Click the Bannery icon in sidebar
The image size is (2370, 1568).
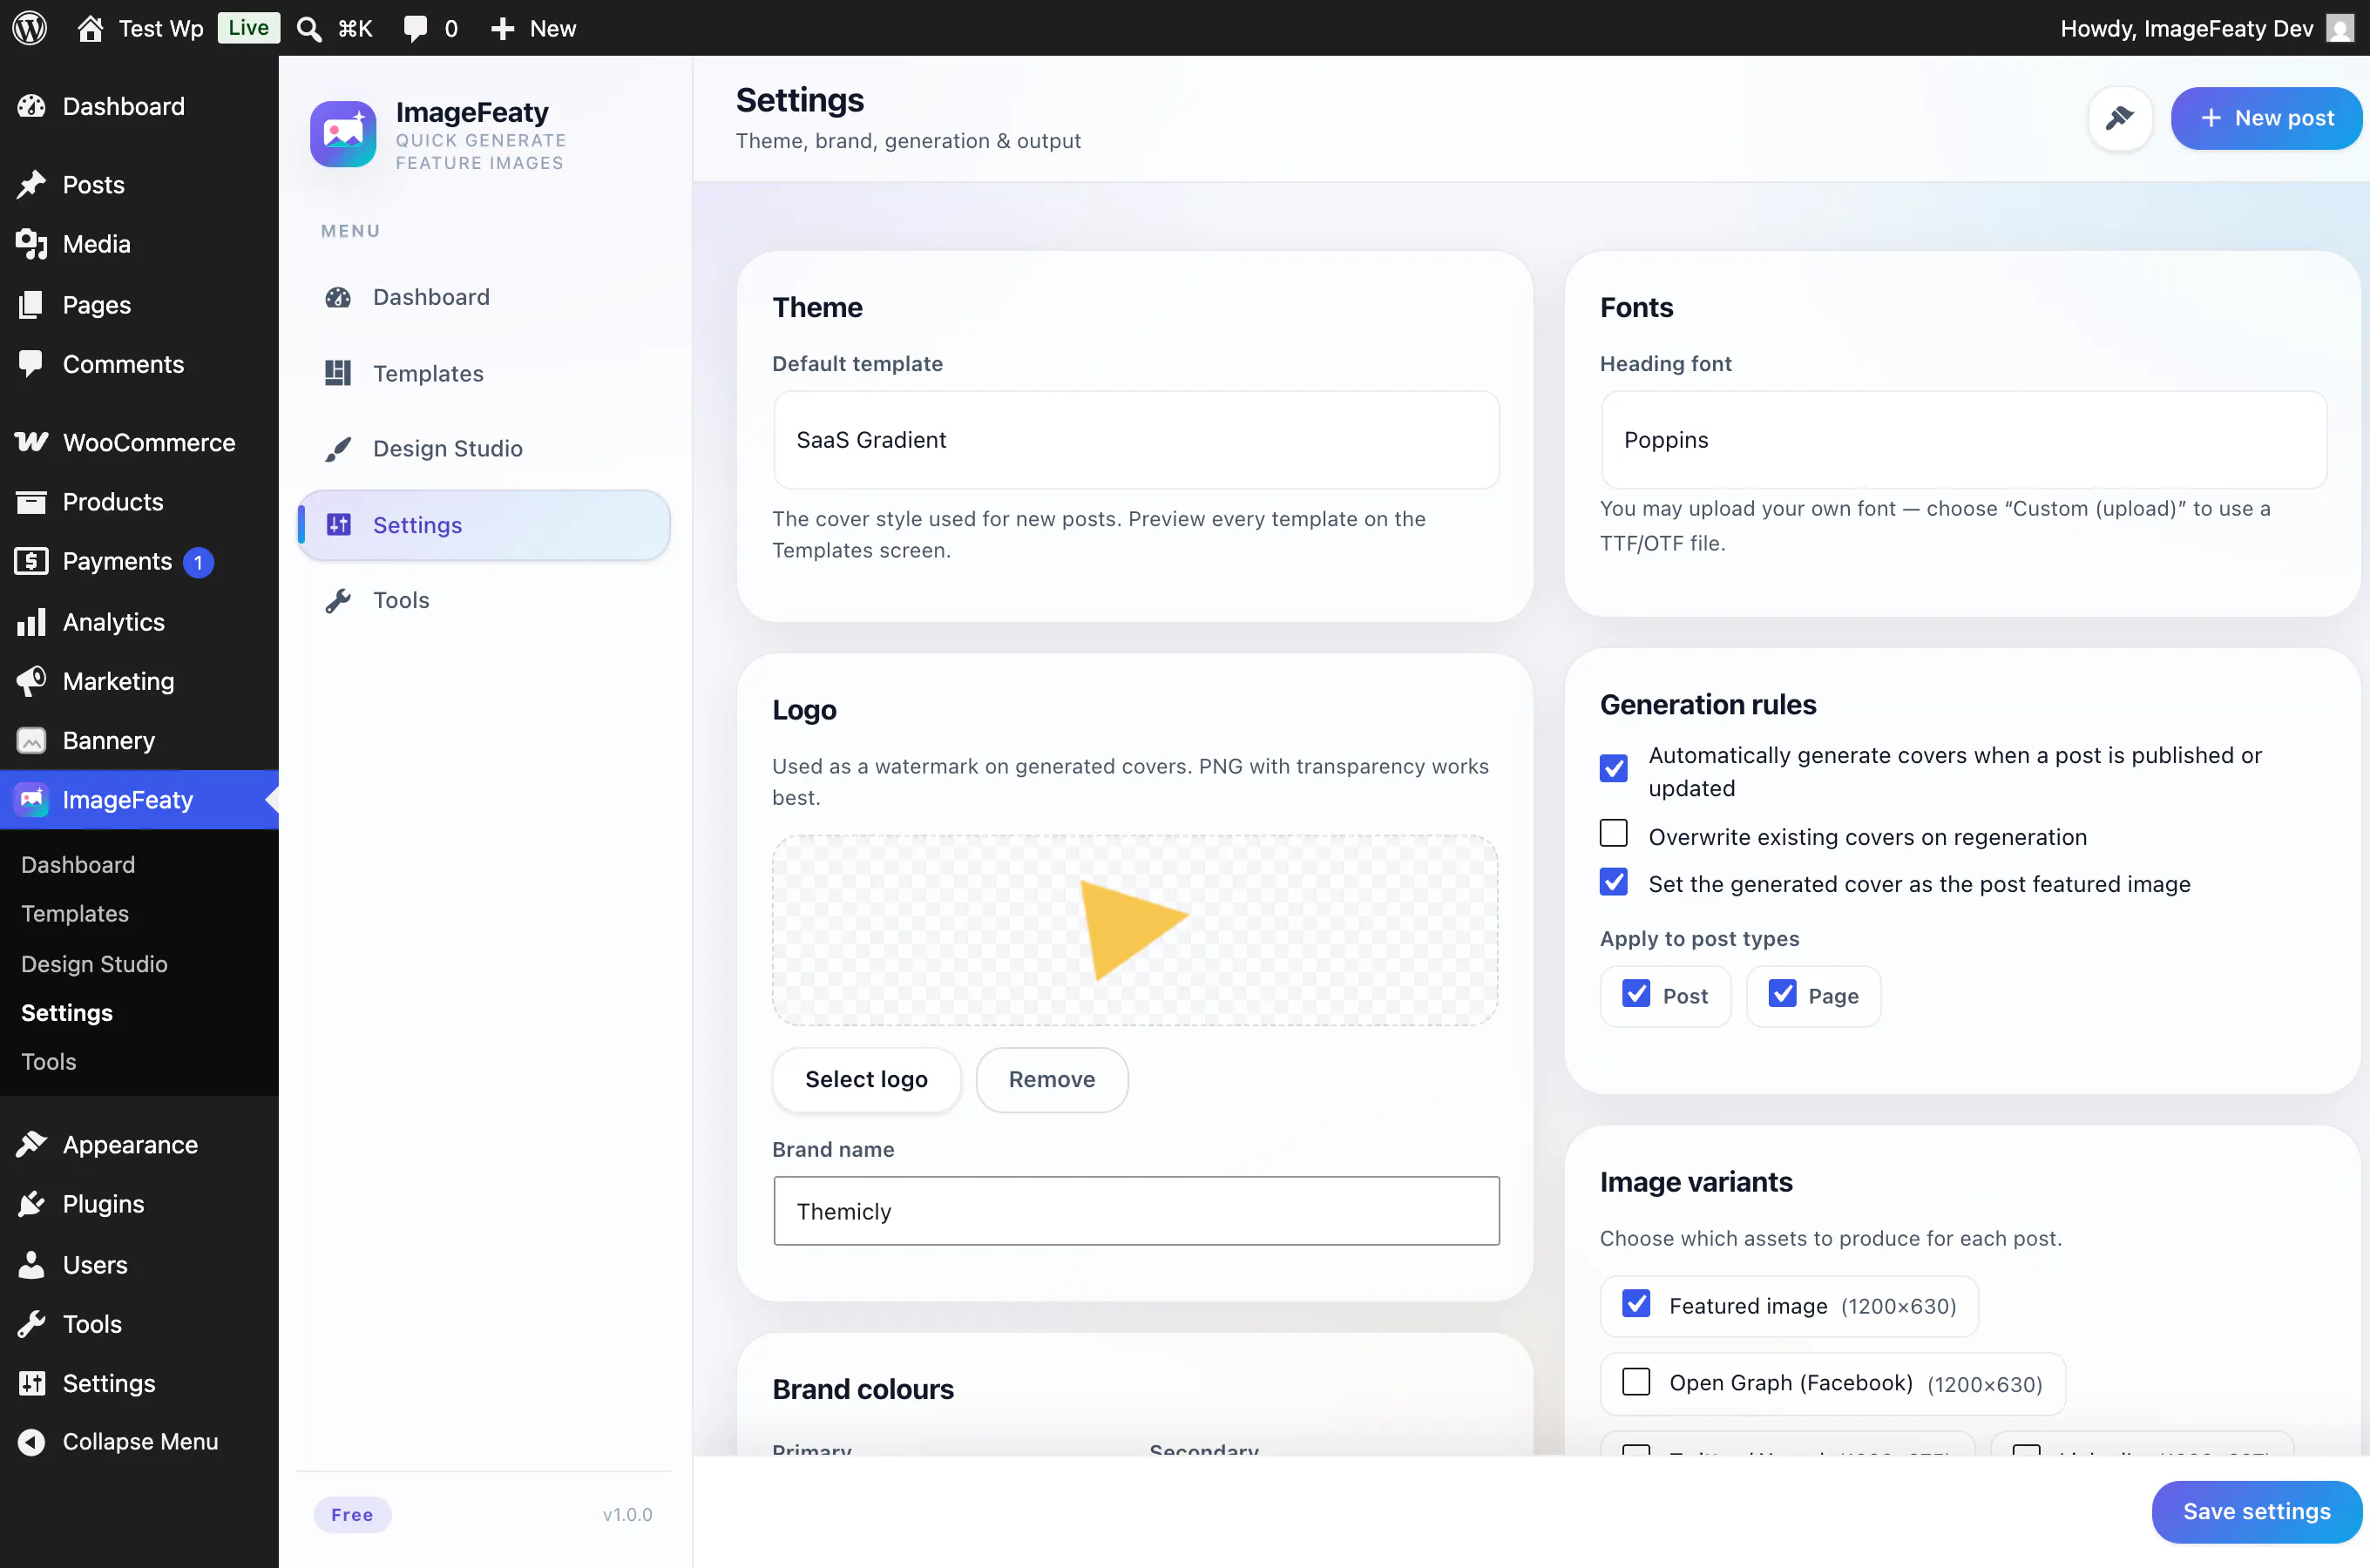pos(31,740)
